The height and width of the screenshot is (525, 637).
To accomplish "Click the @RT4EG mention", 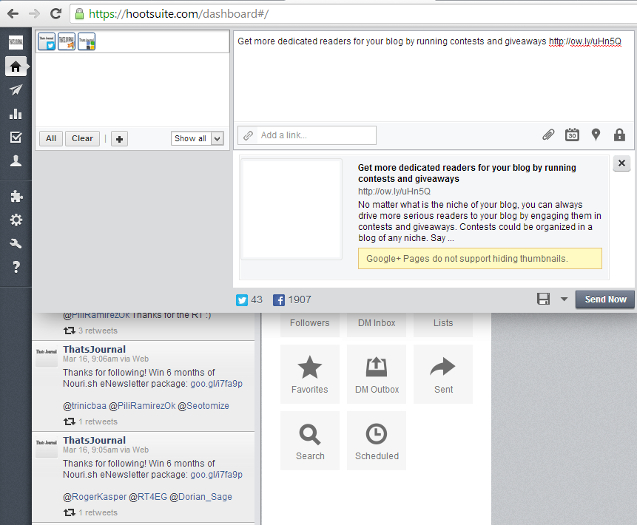I will tap(148, 497).
